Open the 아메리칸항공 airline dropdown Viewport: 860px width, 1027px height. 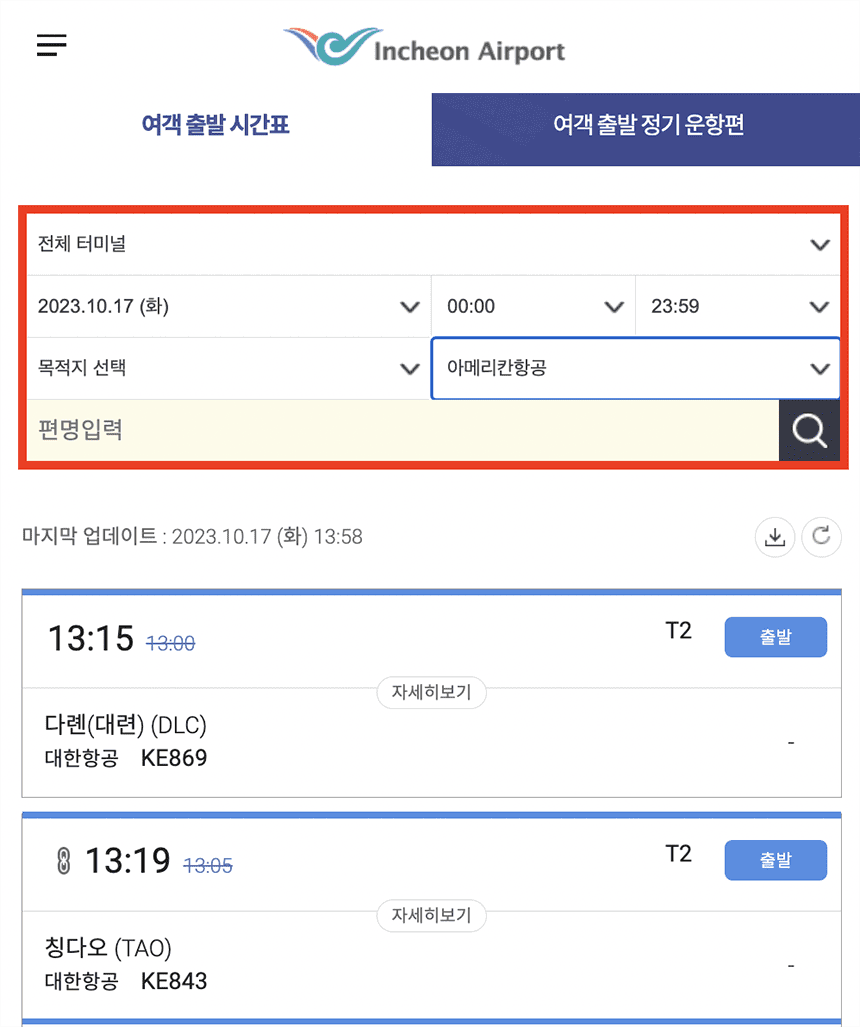[x=635, y=369]
